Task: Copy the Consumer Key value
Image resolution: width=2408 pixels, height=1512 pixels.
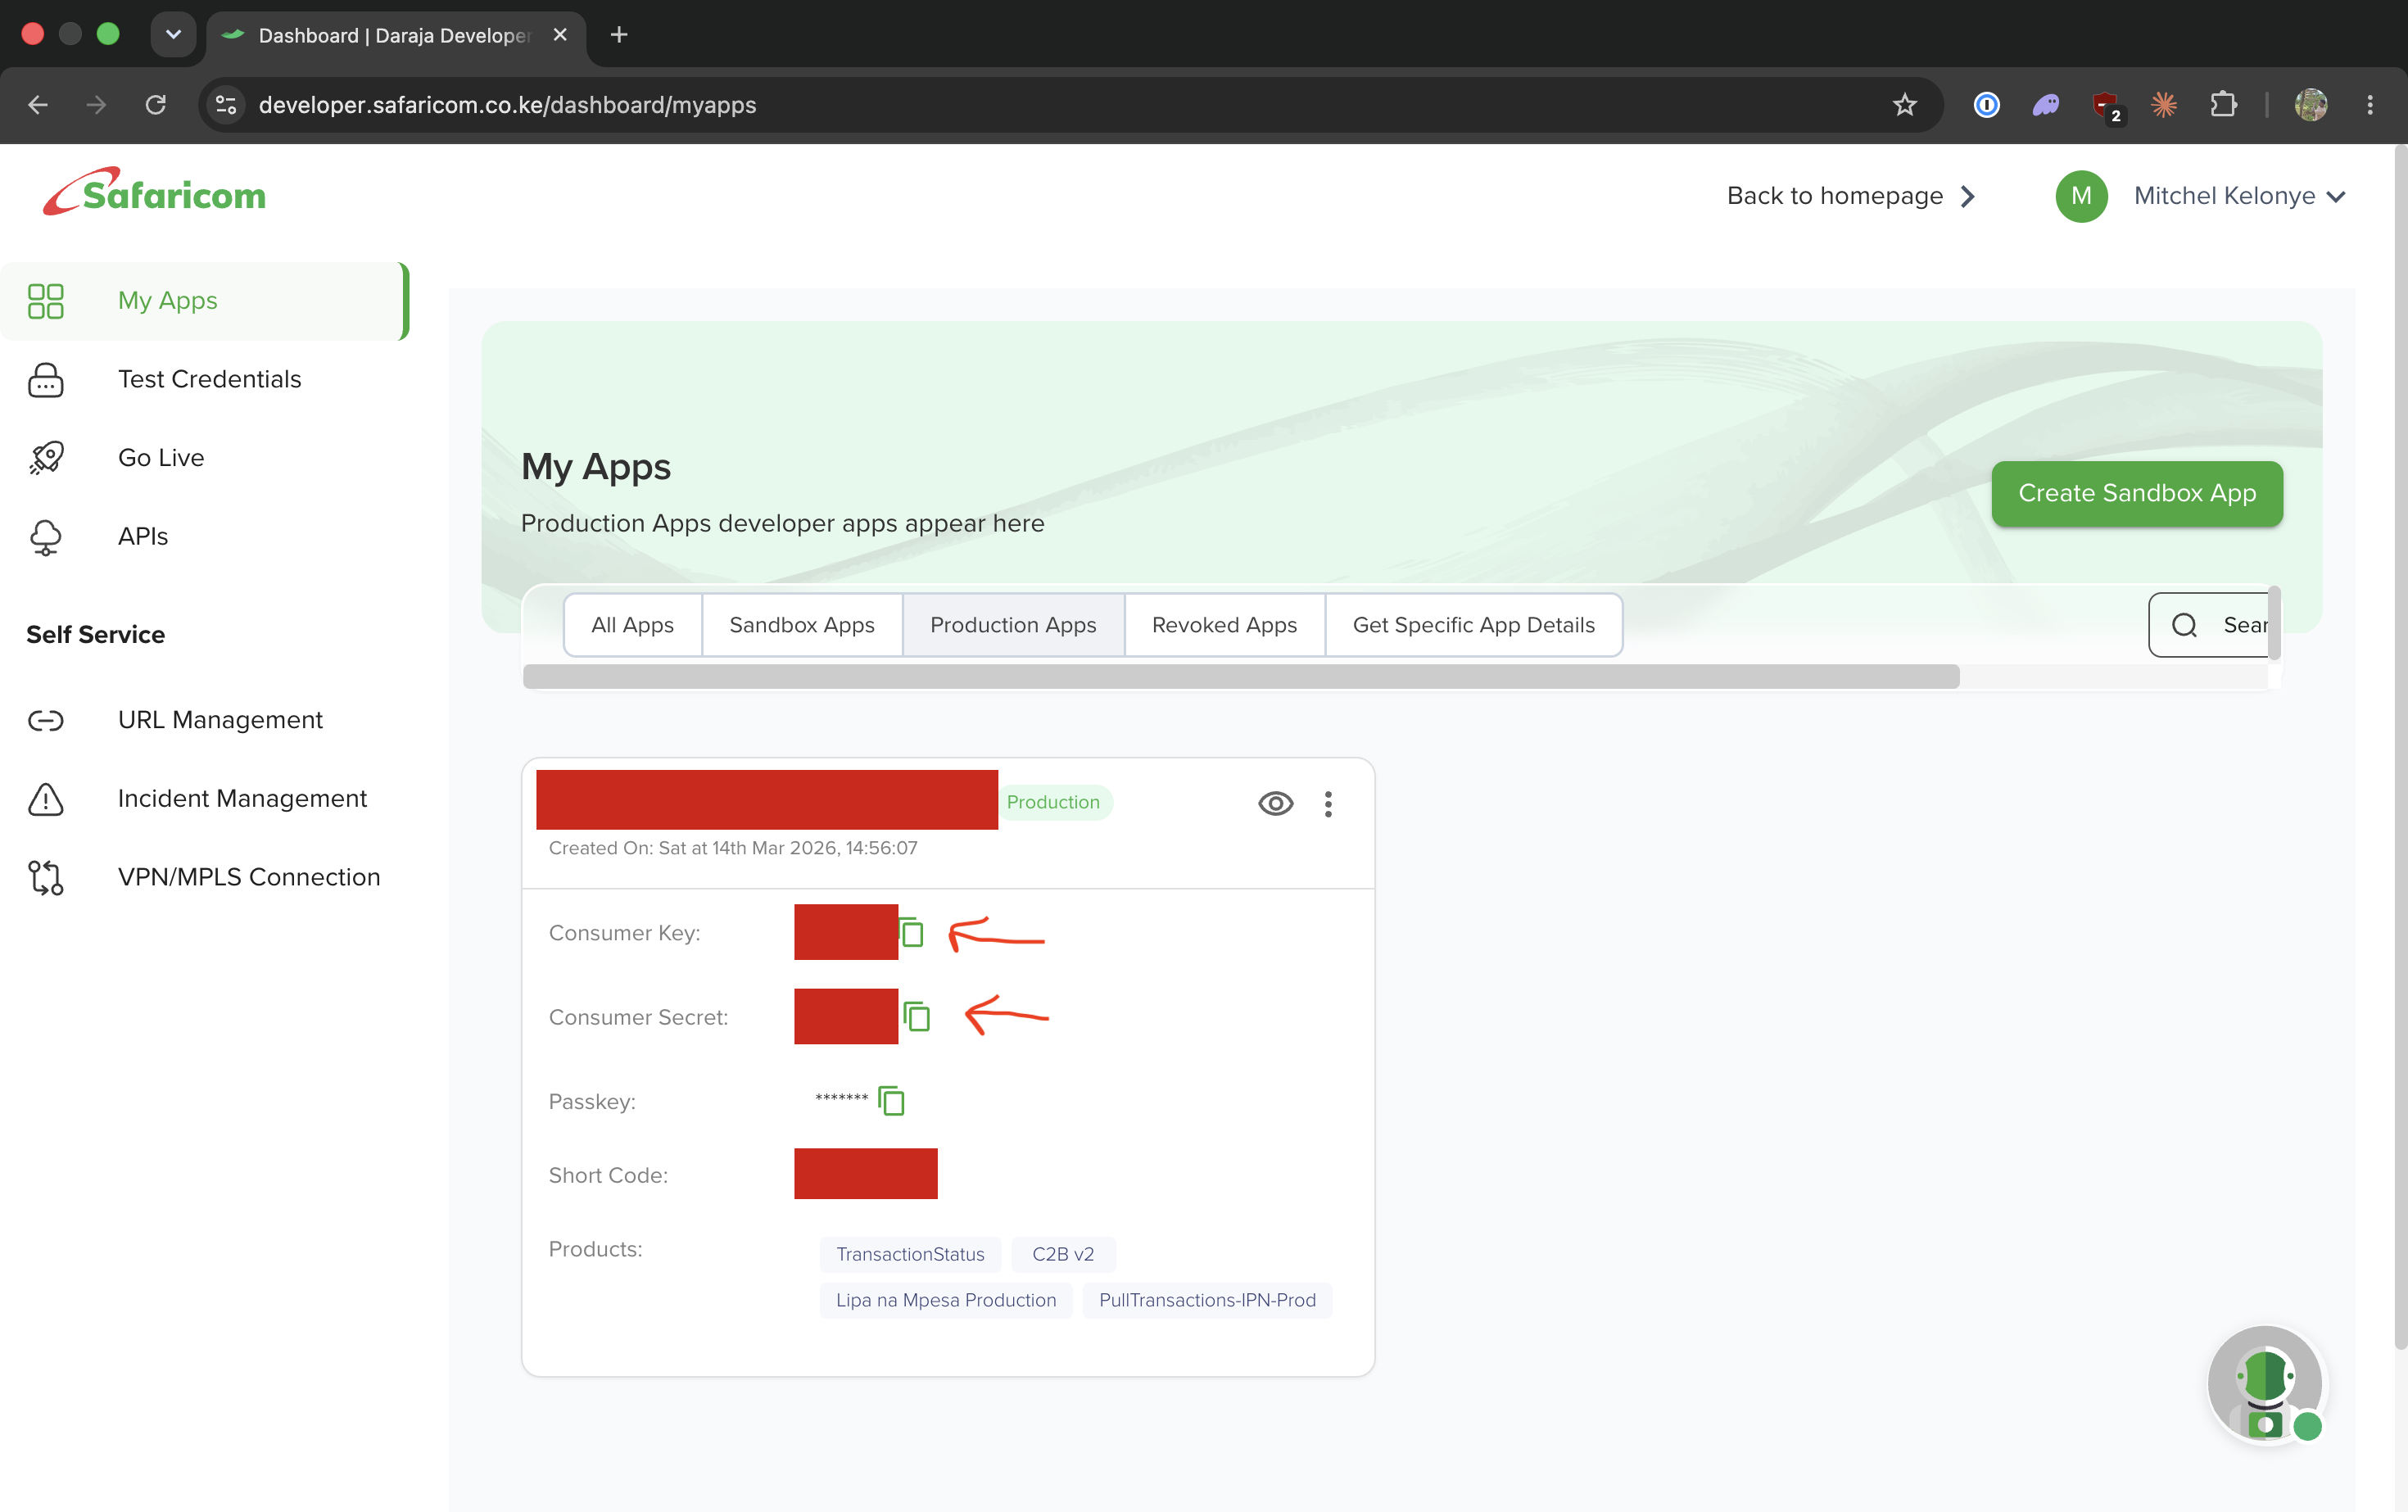Action: pyautogui.click(x=911, y=933)
